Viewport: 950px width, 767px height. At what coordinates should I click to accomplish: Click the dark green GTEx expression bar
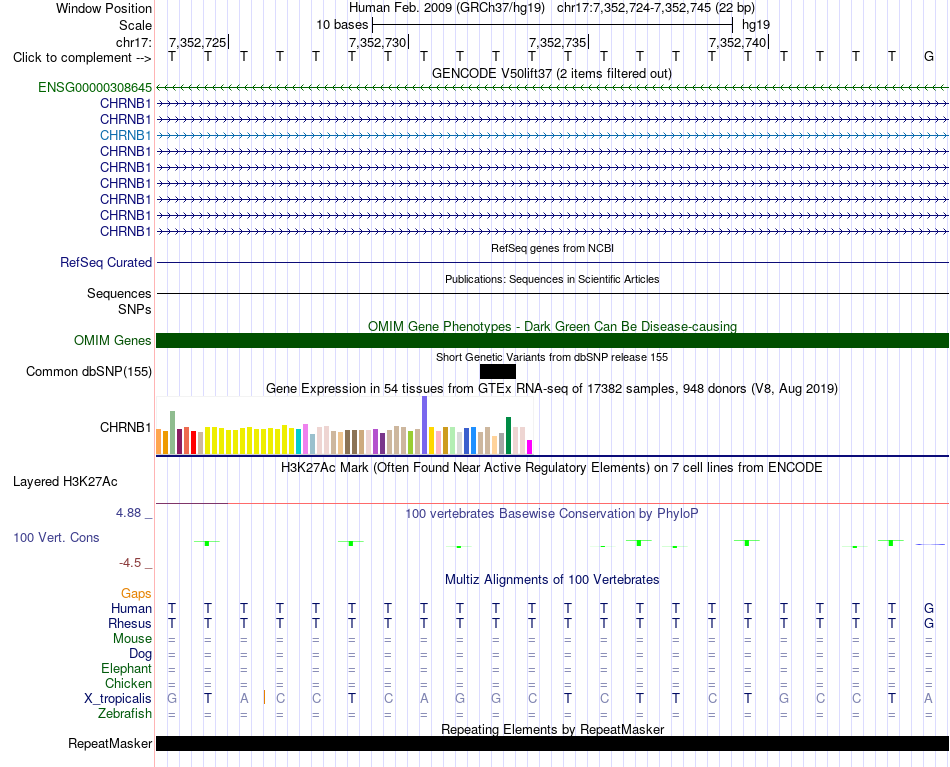(x=508, y=436)
